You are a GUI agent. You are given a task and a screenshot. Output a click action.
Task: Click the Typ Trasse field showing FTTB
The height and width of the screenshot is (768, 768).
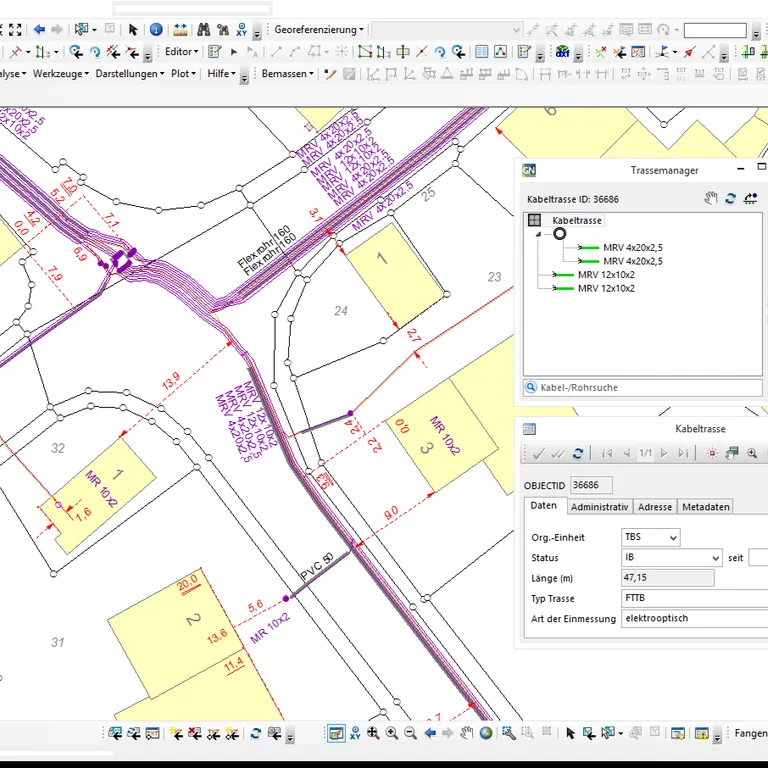[x=695, y=598]
